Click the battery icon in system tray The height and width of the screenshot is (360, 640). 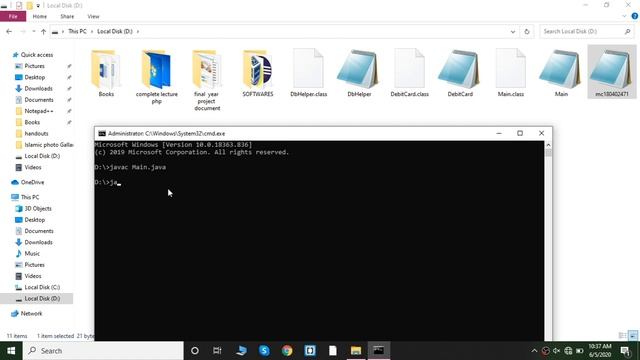(x=580, y=351)
